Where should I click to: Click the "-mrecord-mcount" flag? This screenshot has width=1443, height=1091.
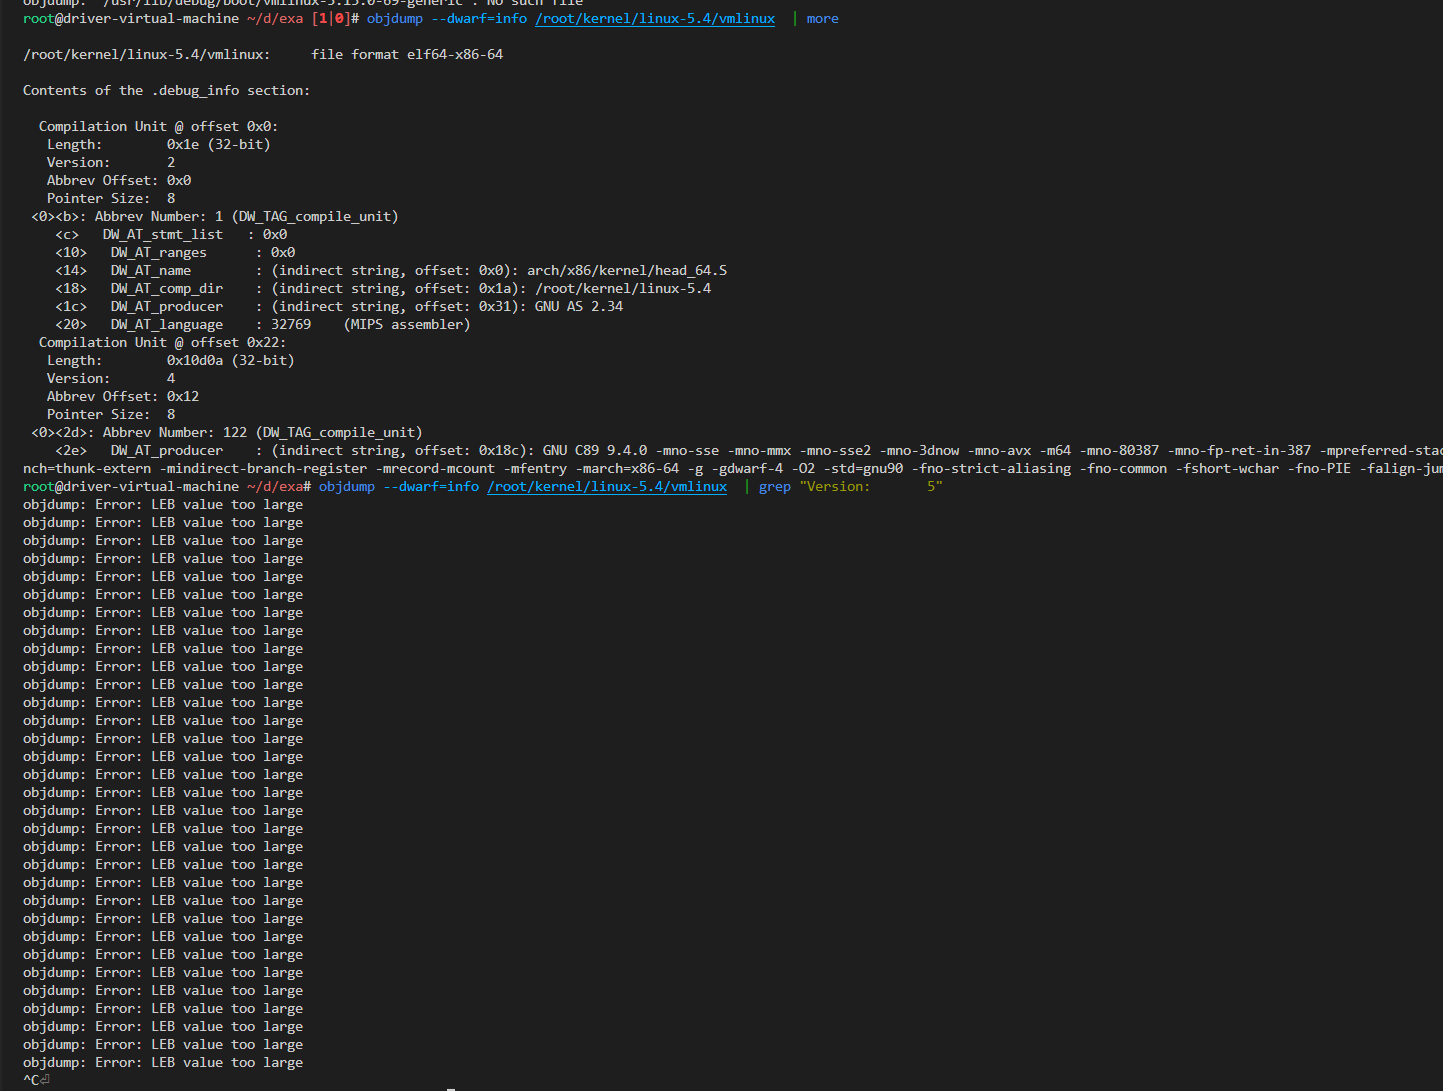tap(435, 468)
